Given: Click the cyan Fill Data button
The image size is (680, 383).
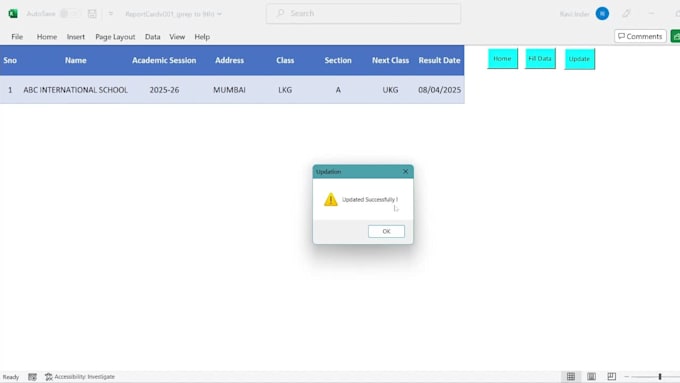Looking at the screenshot, I should [x=540, y=59].
